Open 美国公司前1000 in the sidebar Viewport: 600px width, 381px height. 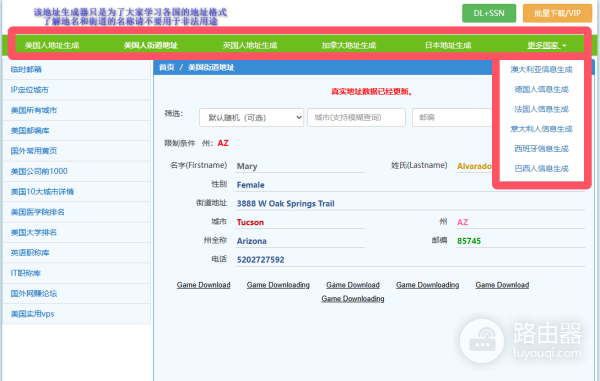(77, 171)
